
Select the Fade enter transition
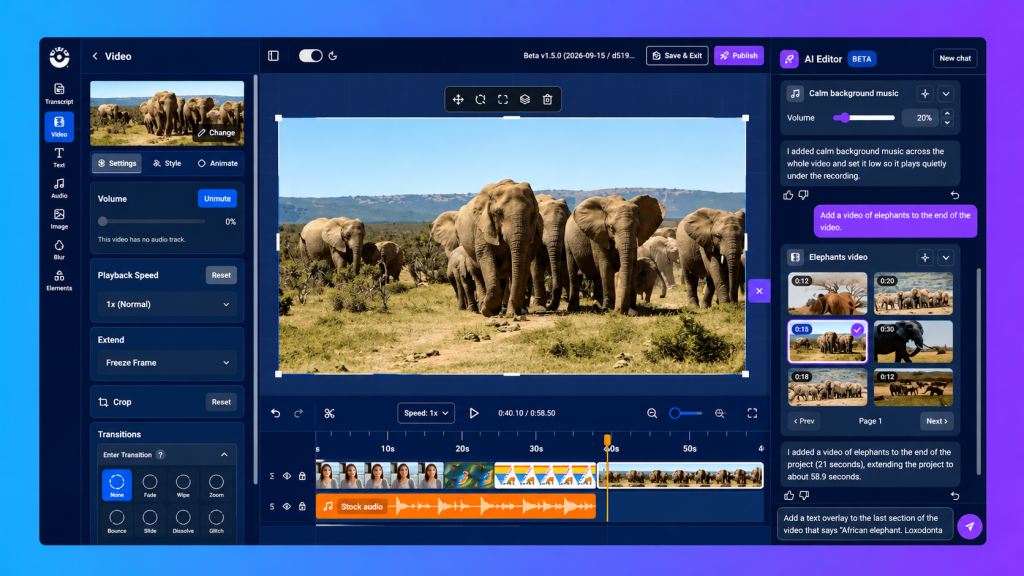[x=150, y=485]
